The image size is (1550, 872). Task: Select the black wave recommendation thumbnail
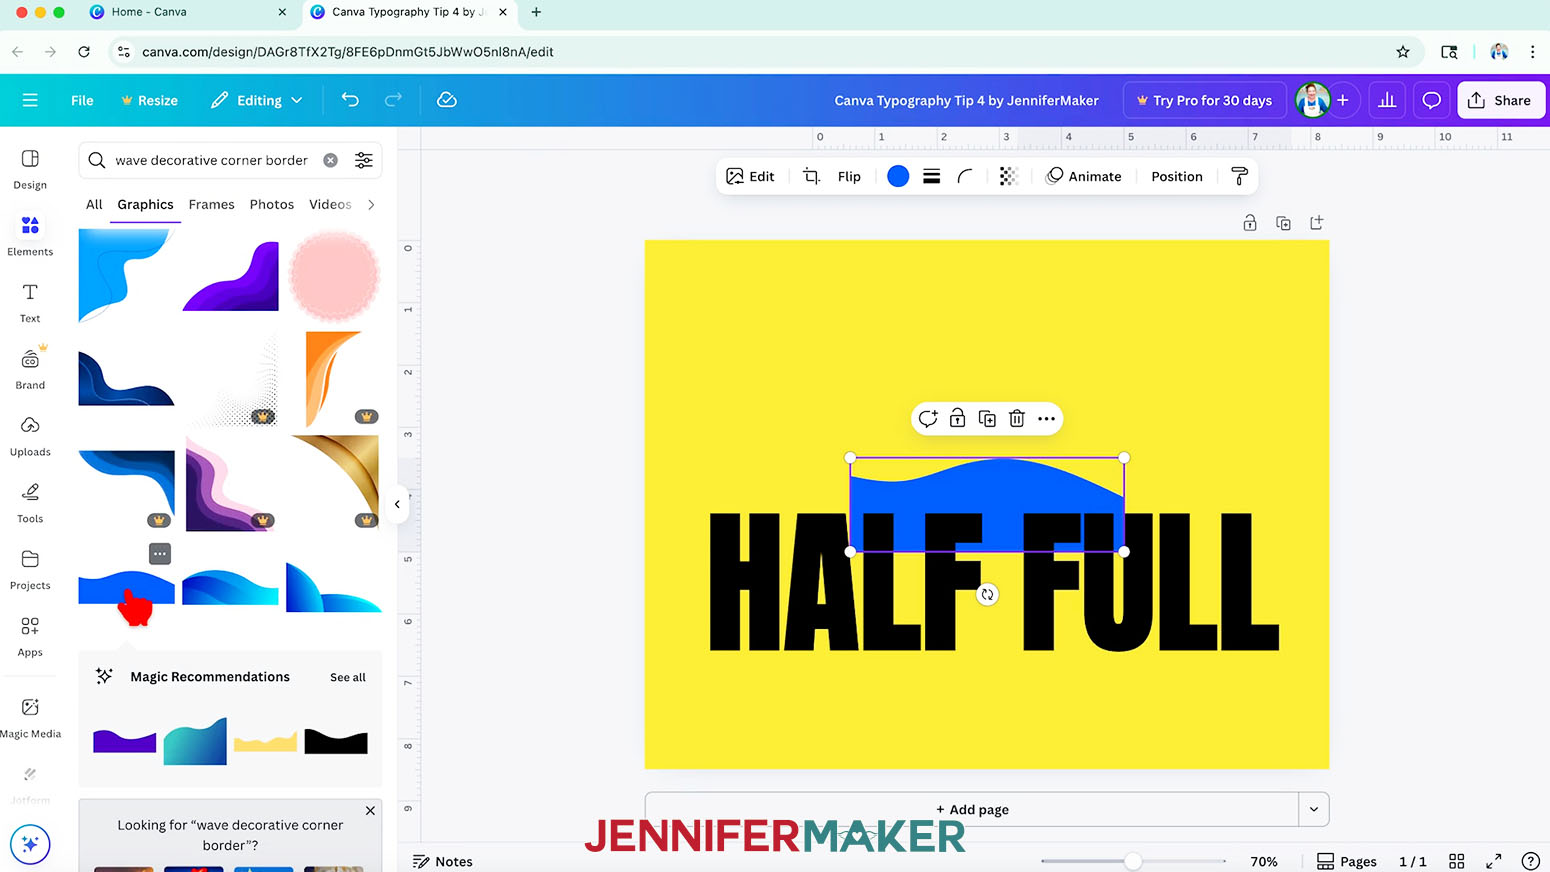(336, 741)
